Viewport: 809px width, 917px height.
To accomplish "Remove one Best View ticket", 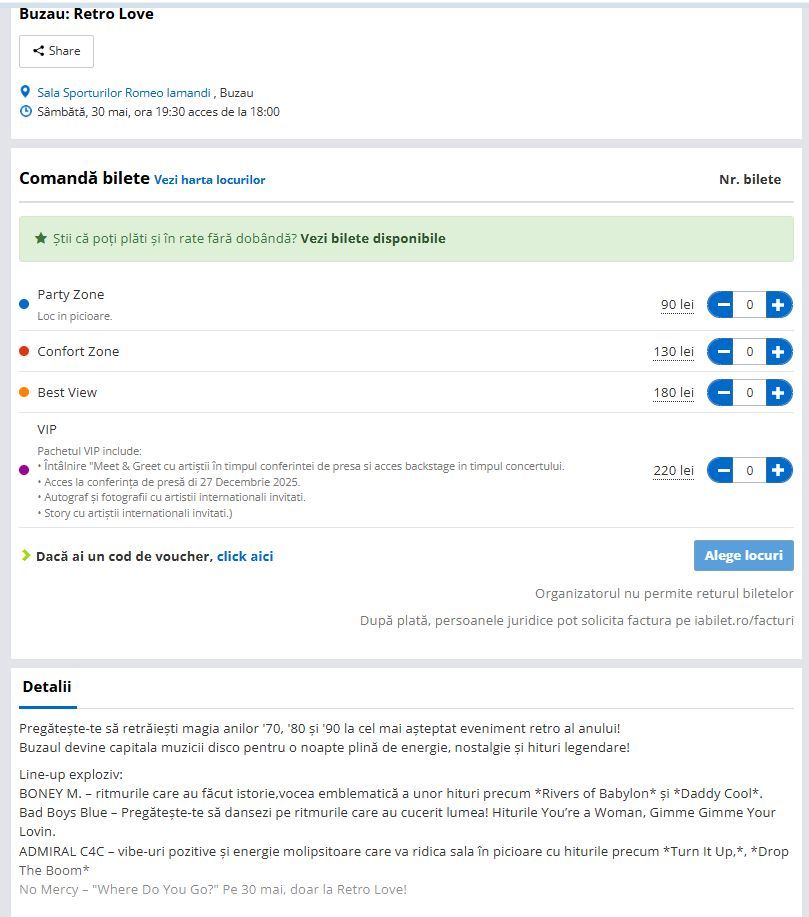I will 722,393.
